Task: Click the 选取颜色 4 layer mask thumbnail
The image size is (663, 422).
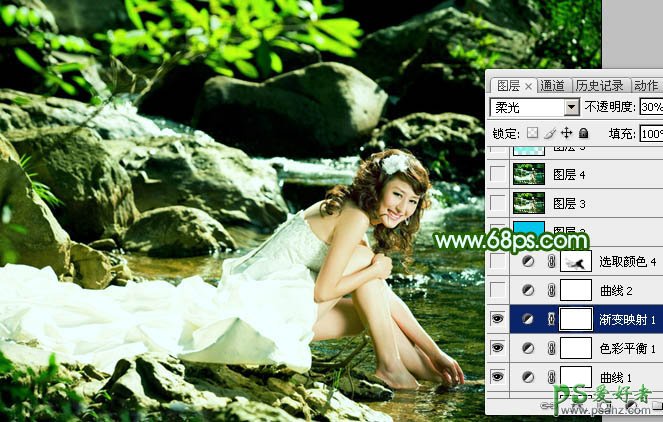Action: 574,262
